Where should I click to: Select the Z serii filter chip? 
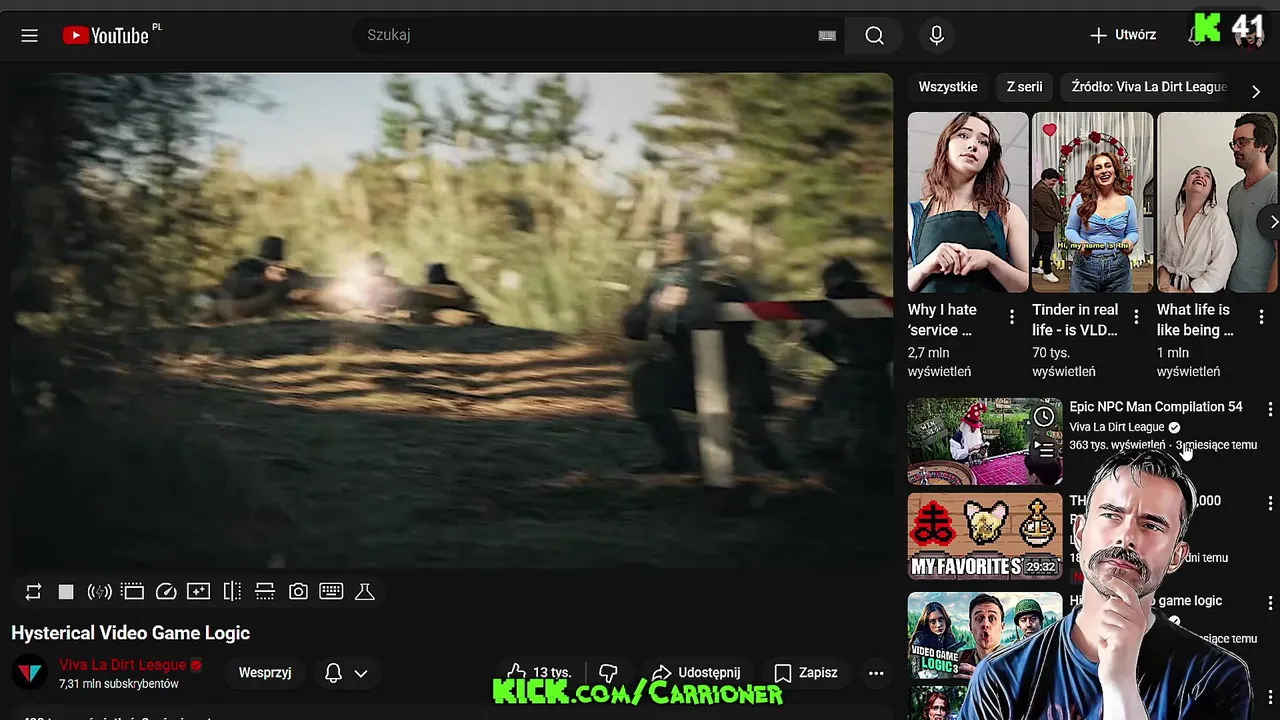click(x=1024, y=87)
